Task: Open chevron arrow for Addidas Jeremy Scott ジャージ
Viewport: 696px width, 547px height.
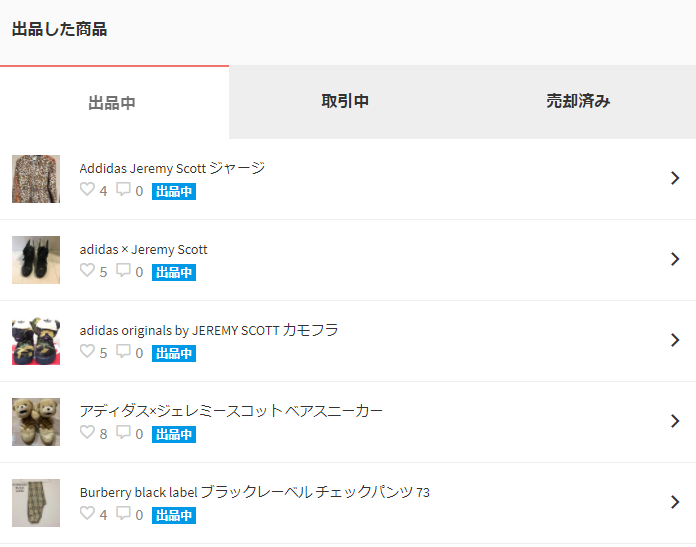Action: click(x=675, y=178)
